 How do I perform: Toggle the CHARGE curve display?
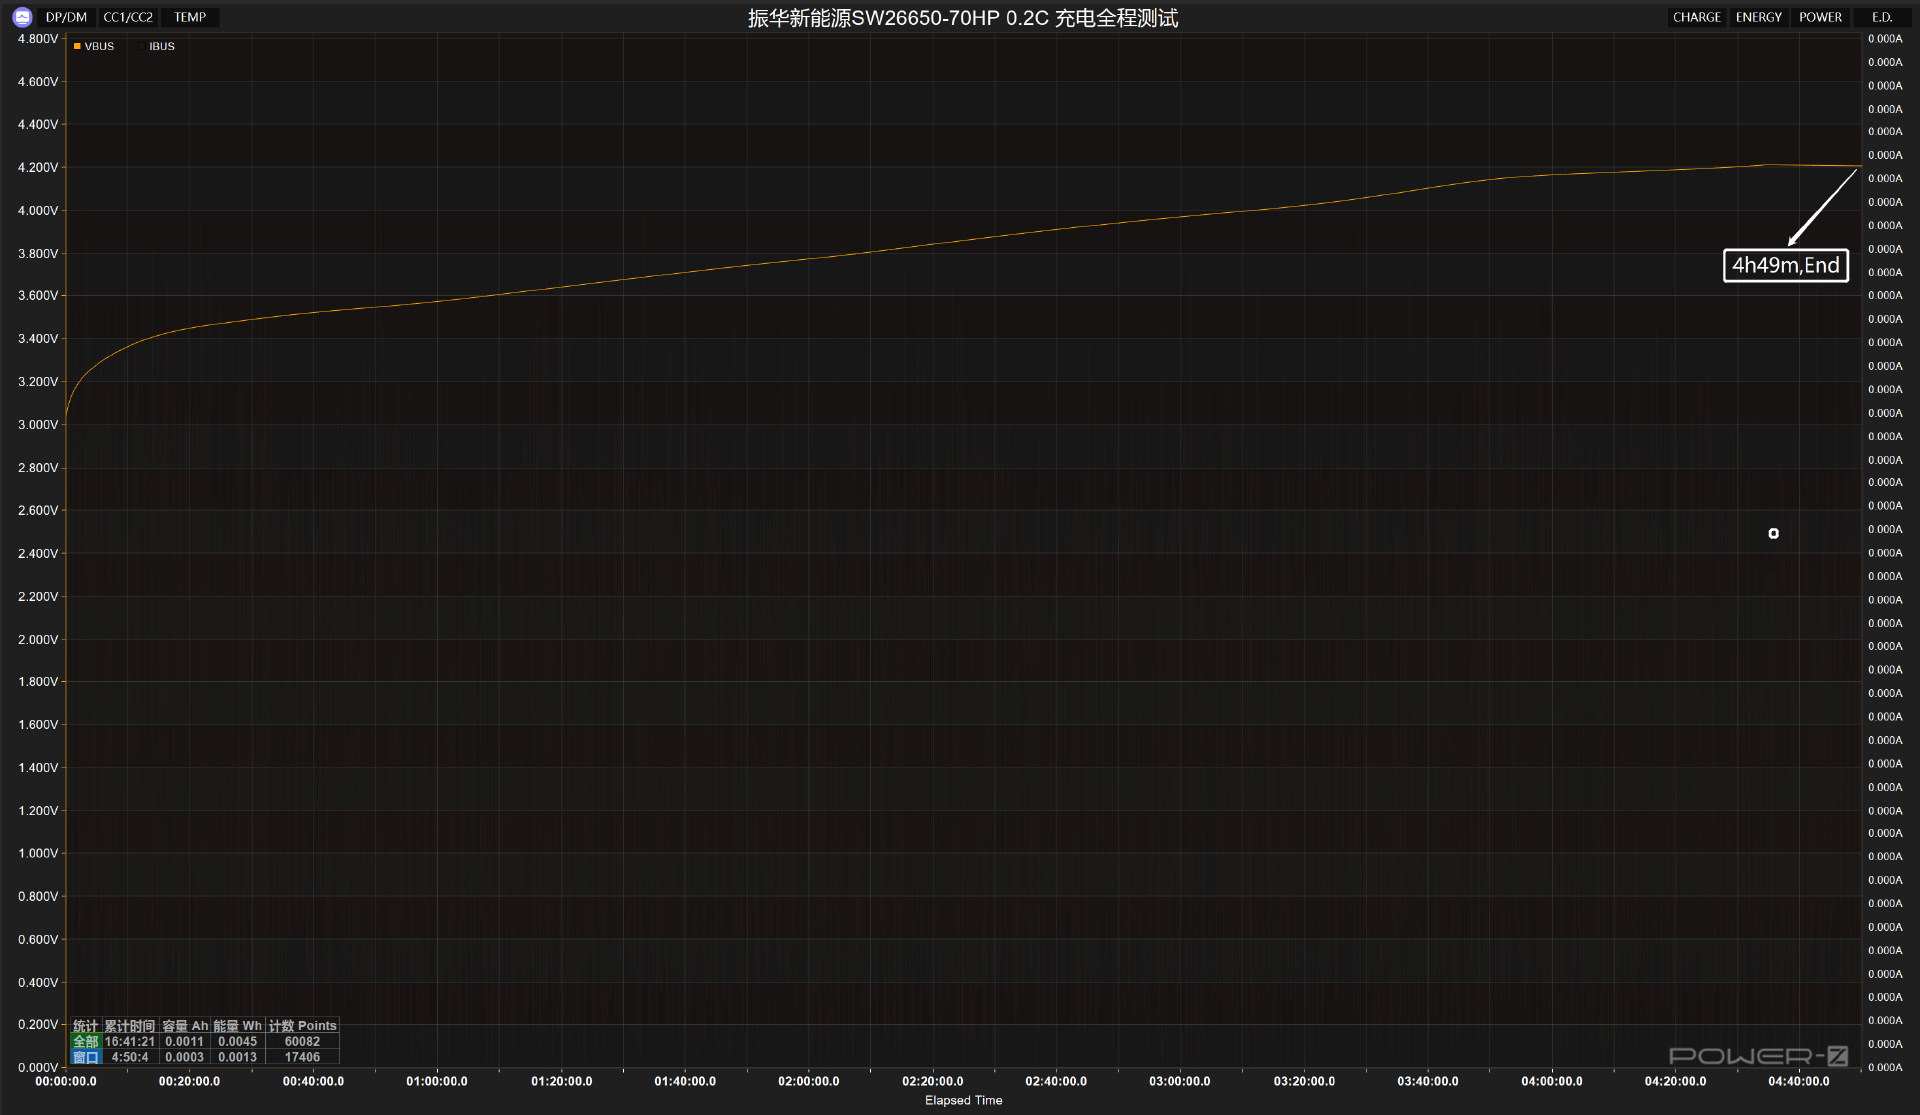(x=1696, y=17)
